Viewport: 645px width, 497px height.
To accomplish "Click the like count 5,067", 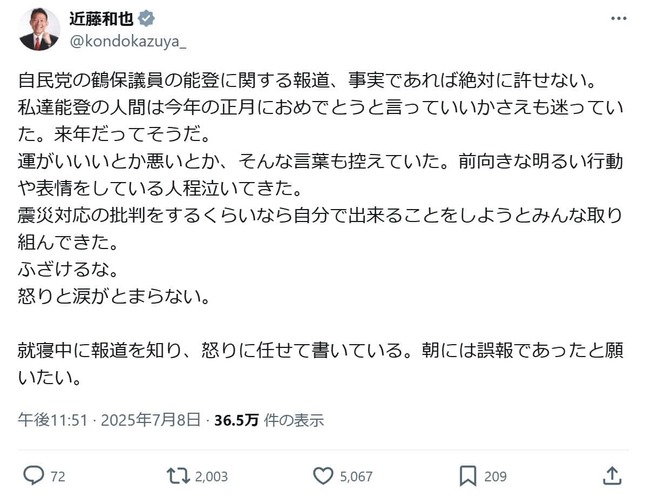I will point(358,475).
